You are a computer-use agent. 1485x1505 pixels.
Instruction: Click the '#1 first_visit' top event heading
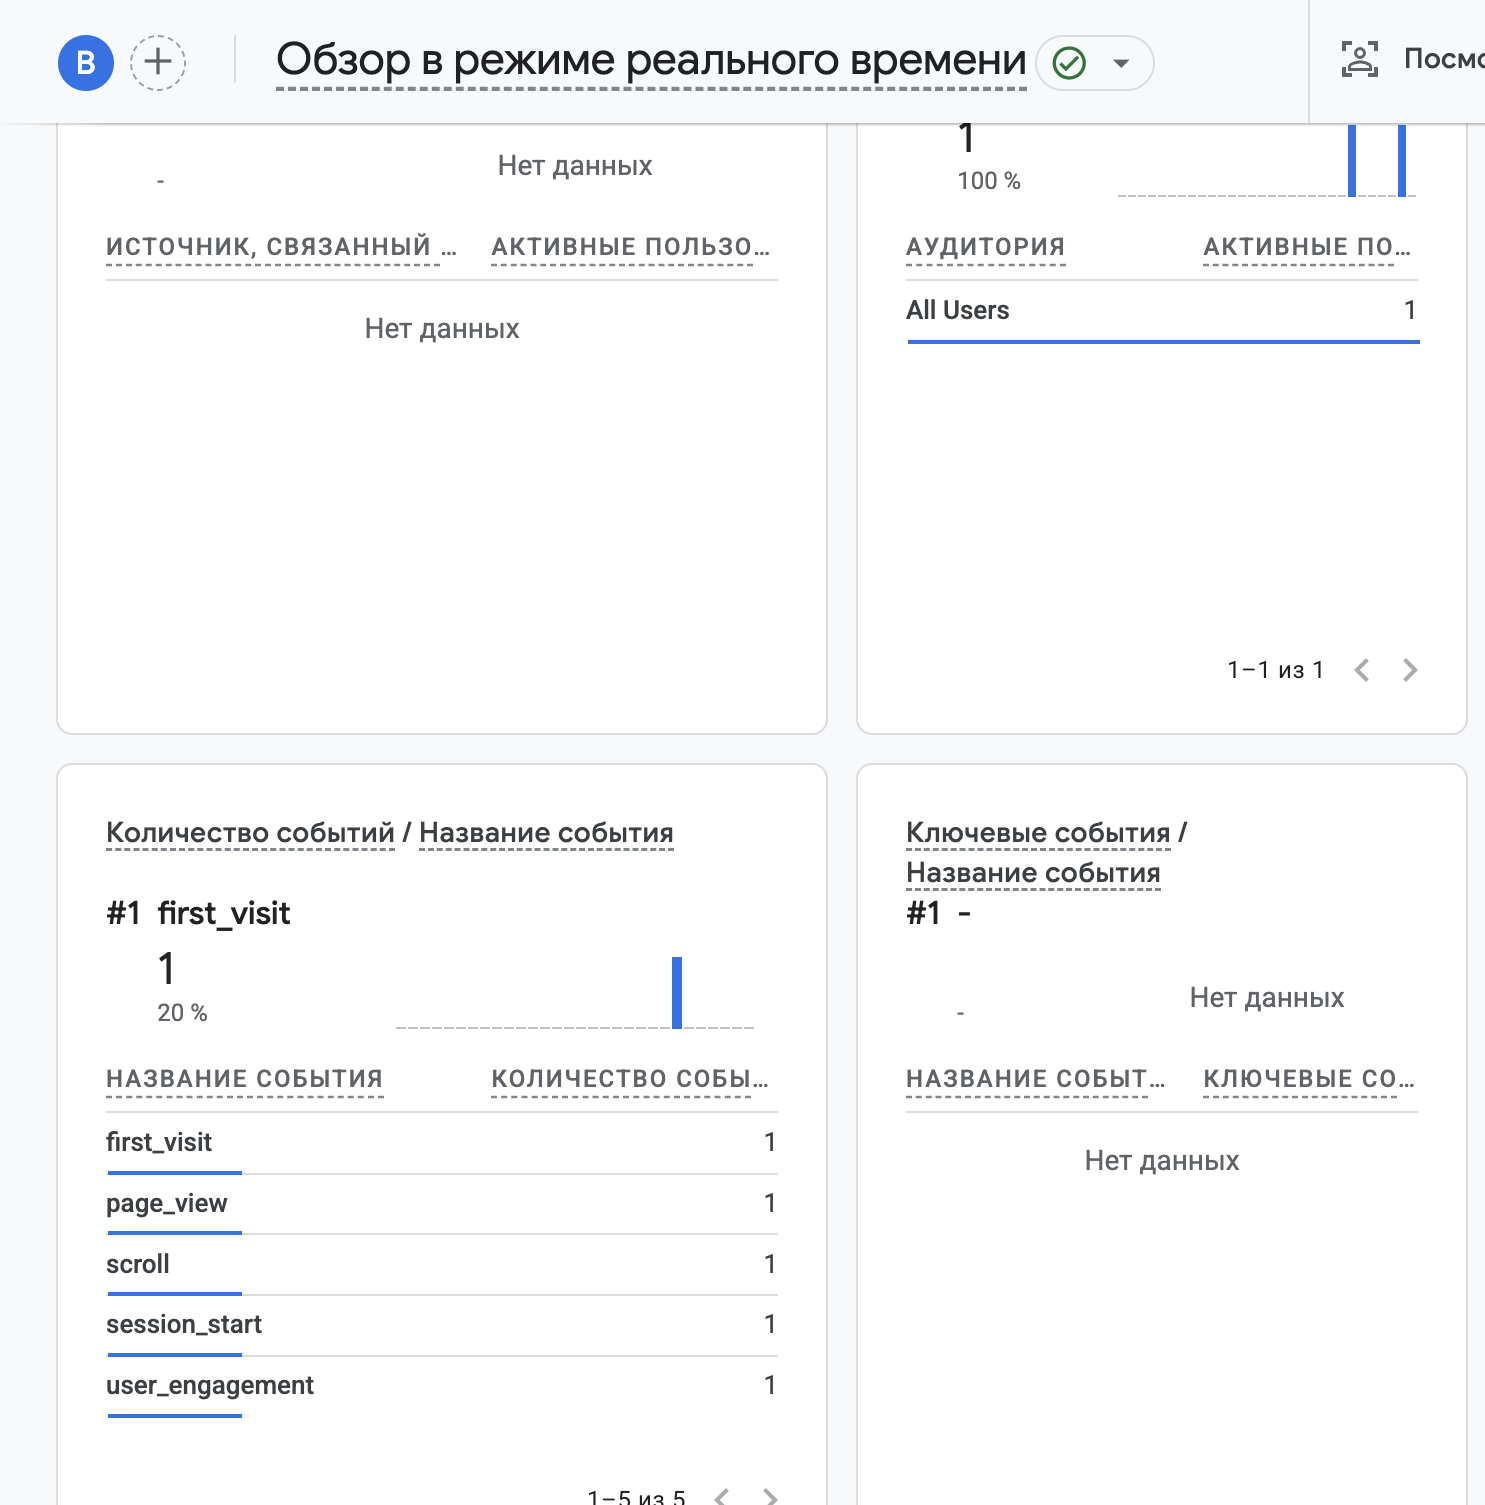[x=198, y=914]
